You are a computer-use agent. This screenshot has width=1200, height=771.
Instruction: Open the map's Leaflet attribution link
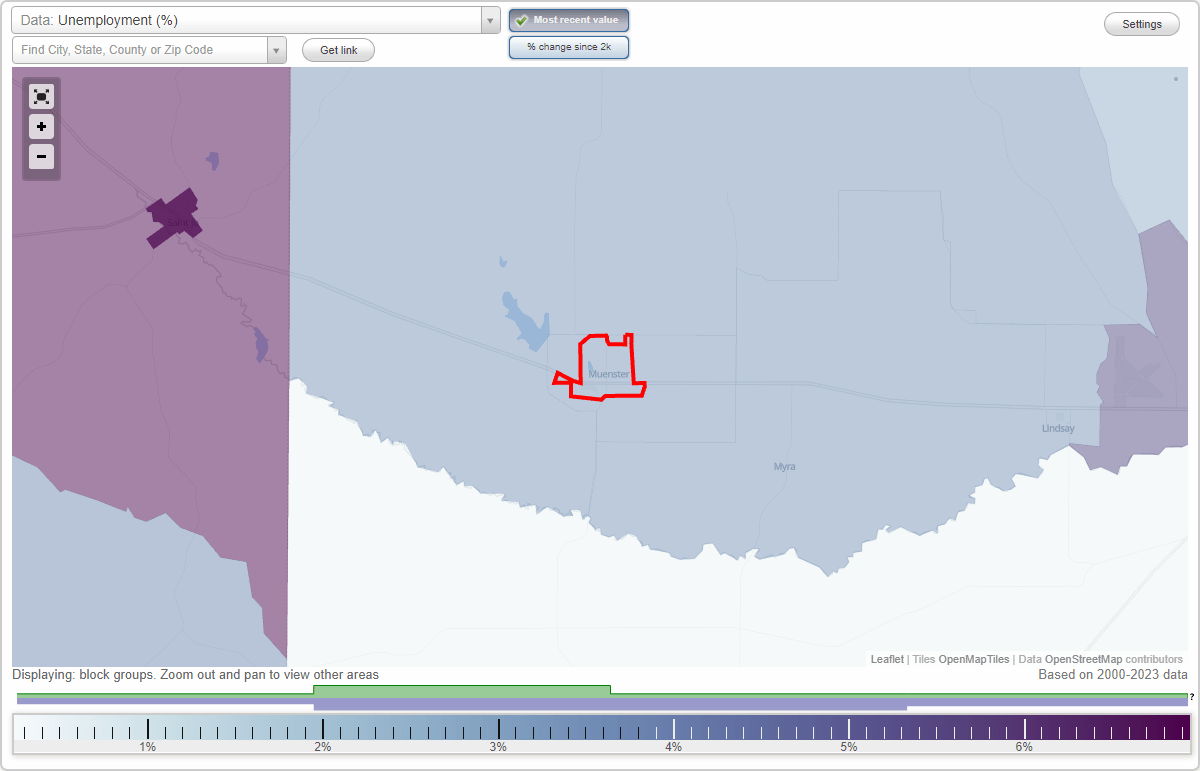pos(887,659)
